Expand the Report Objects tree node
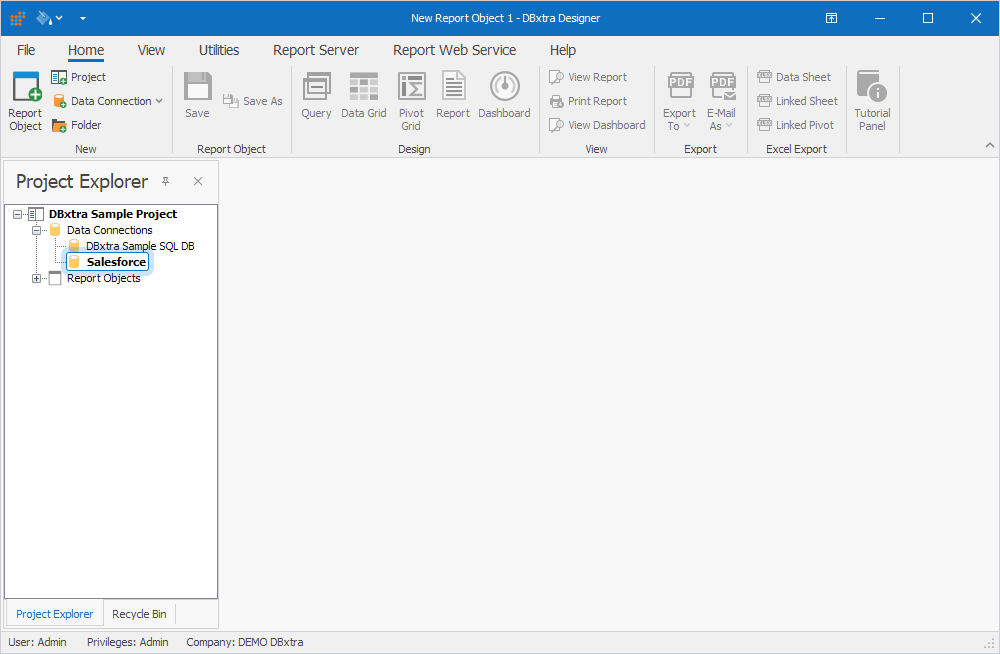 click(x=36, y=277)
